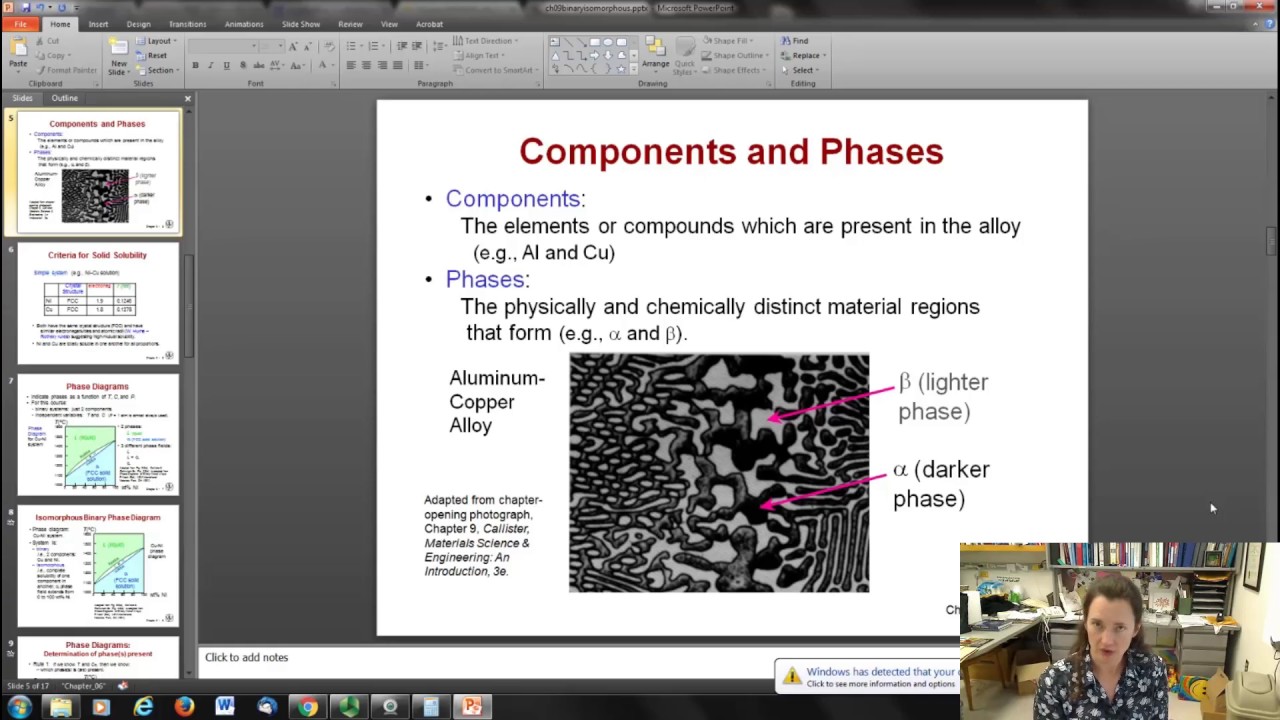Select the Format Painter tool
1280x720 pixels.
pyautogui.click(x=66, y=70)
